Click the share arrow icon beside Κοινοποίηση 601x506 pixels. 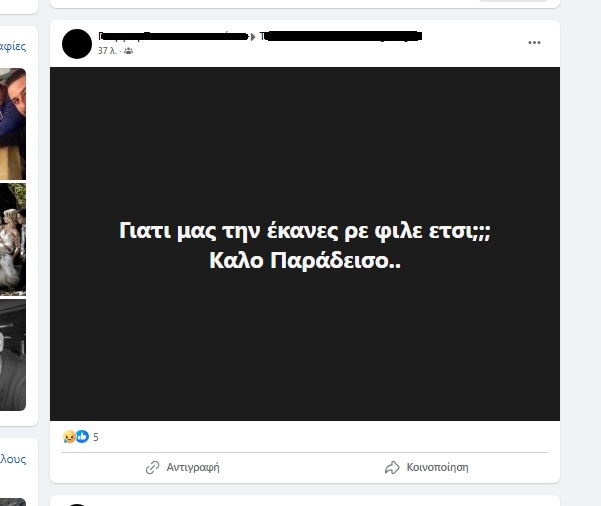point(392,467)
